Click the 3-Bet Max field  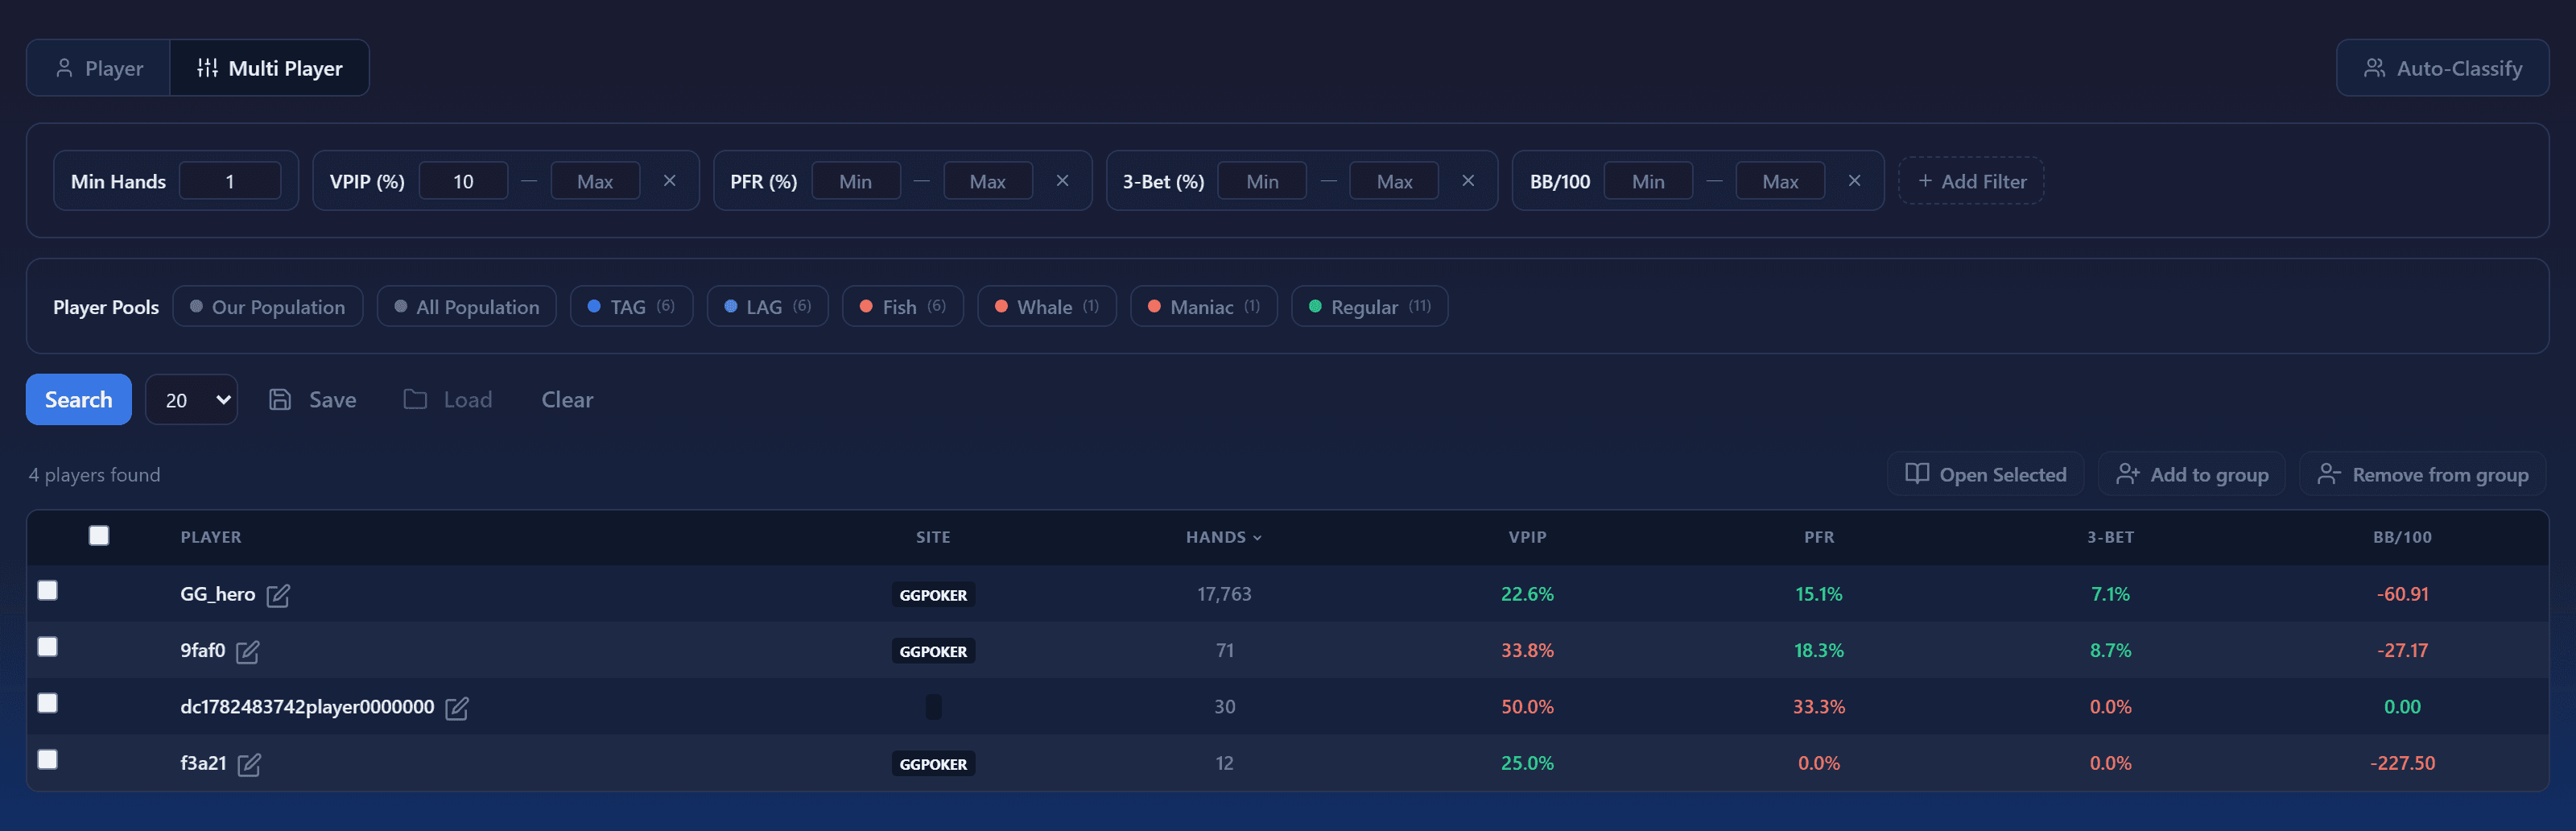pyautogui.click(x=1394, y=181)
